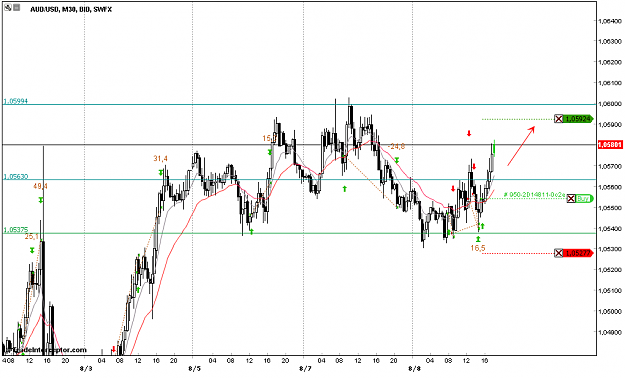The height and width of the screenshot is (378, 625).
Task: Click the 1,06400 price axis value
Action: [610, 20]
